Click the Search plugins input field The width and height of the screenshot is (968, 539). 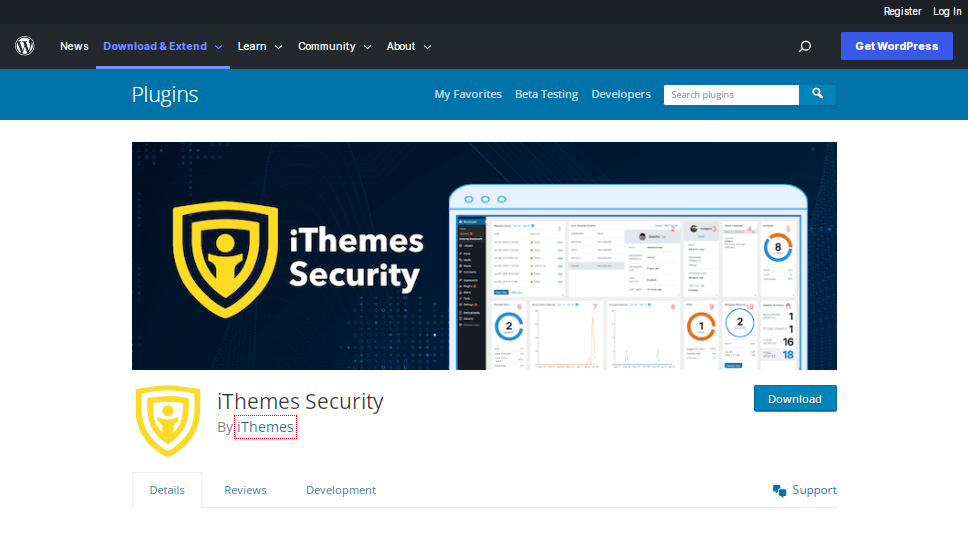(x=731, y=94)
